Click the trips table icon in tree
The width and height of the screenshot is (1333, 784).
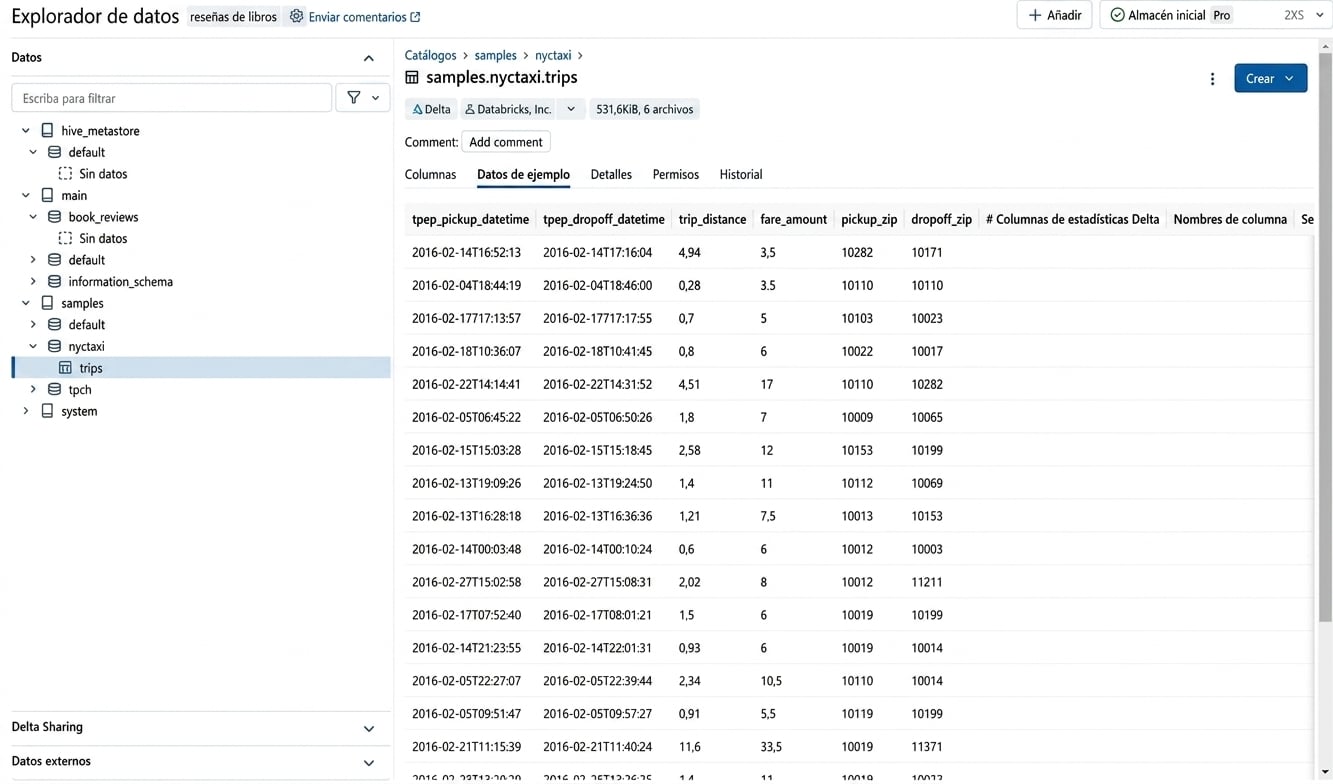65,368
